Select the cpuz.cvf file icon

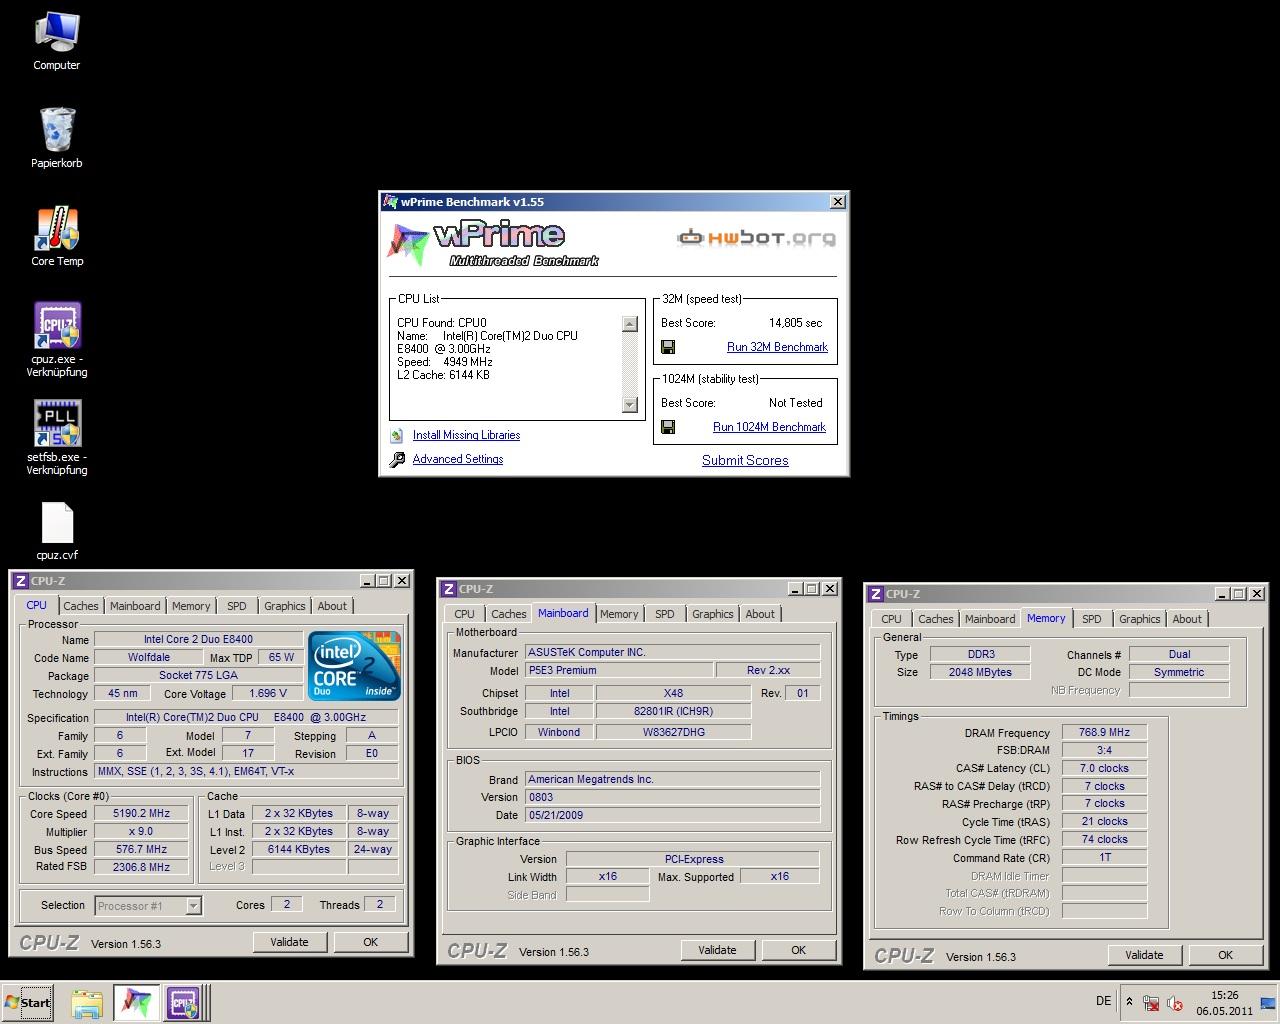pos(57,532)
